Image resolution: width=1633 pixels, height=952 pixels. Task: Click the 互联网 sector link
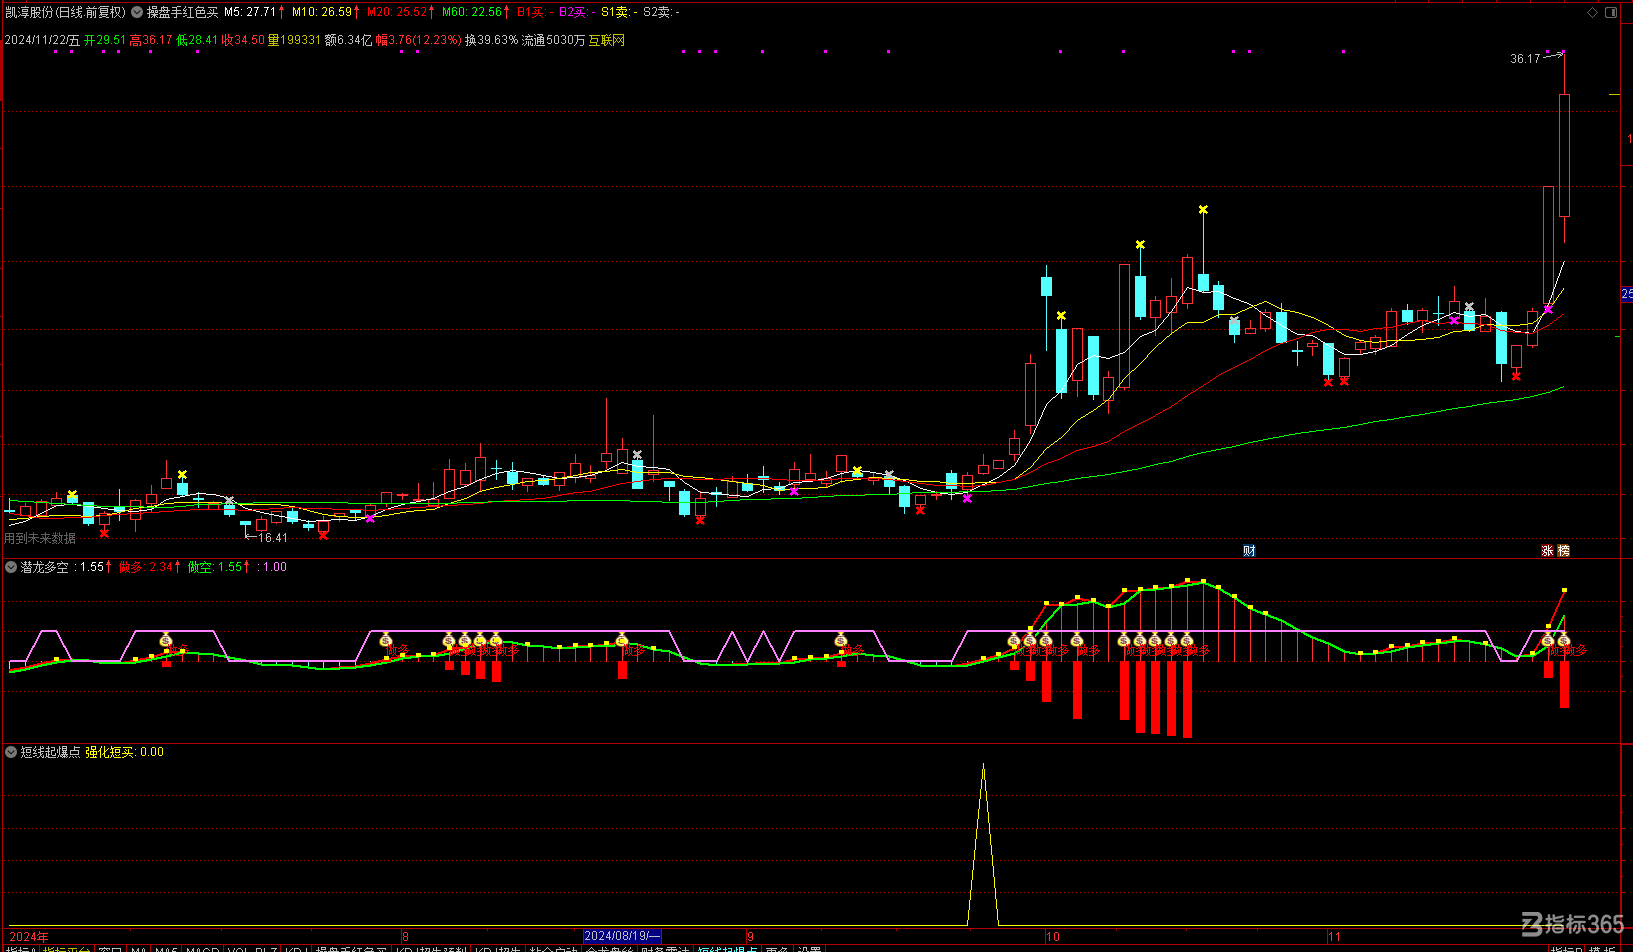[x=606, y=40]
